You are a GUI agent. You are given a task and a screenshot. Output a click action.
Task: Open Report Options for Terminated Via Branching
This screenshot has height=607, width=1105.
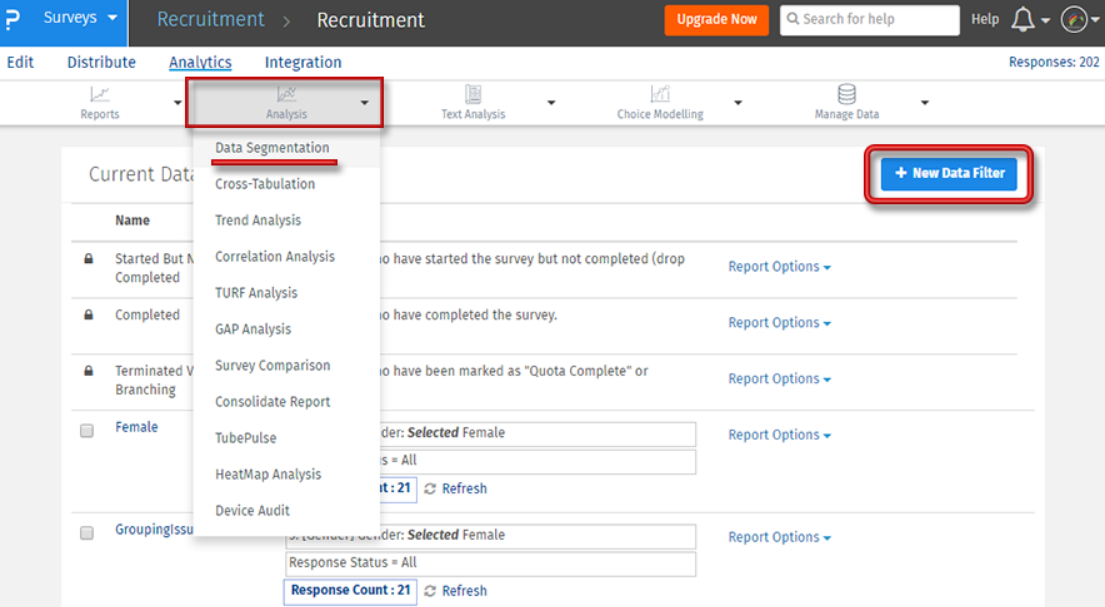[x=779, y=379]
